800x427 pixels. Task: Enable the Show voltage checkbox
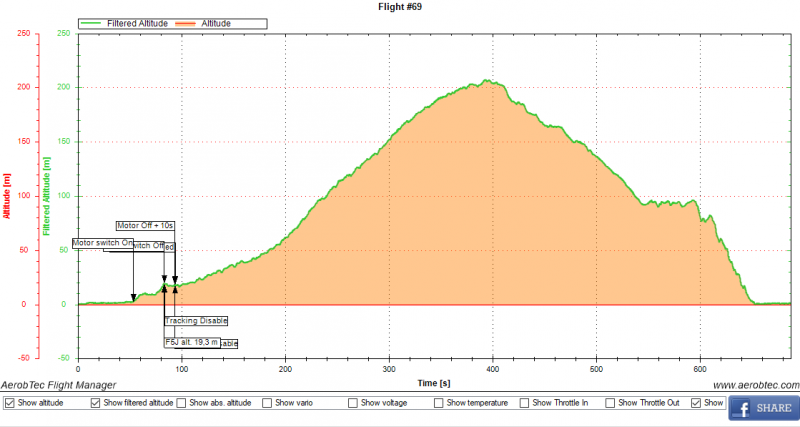(354, 403)
